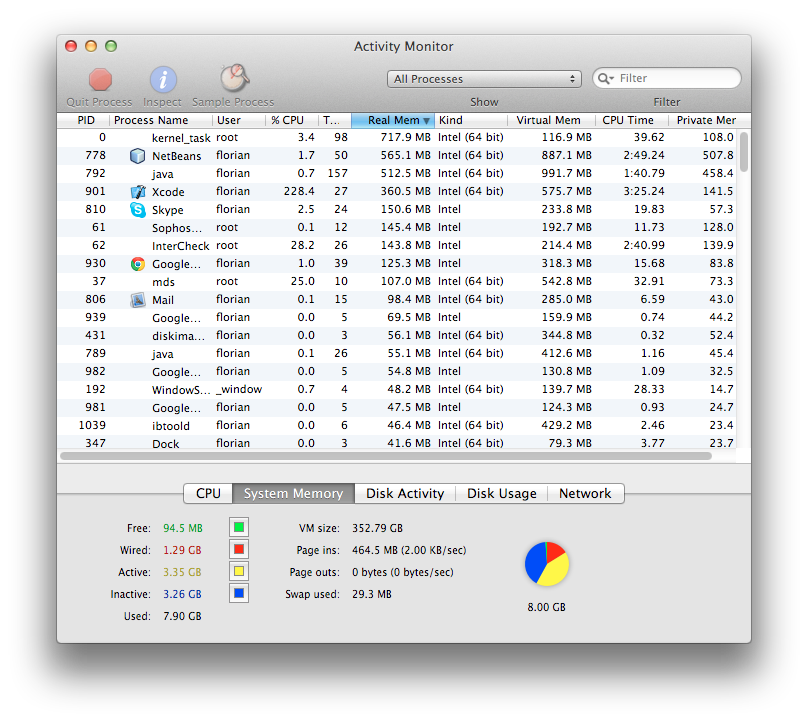Open the Network tab
Screen dimensions: 808x722
pos(585,493)
